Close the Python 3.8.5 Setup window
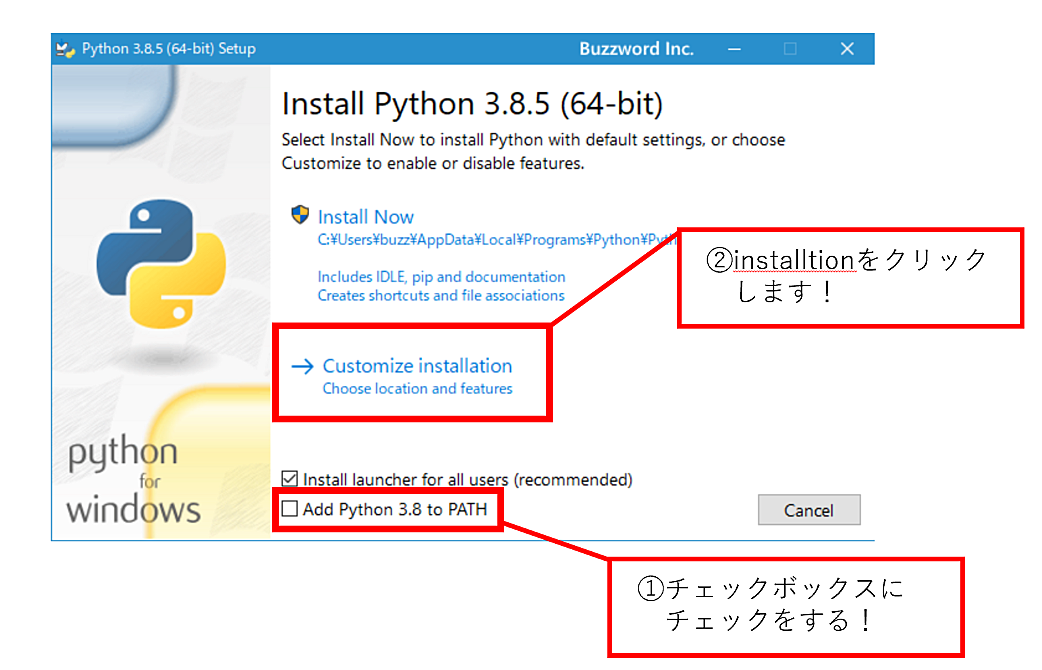This screenshot has height=670, width=1042. (847, 49)
